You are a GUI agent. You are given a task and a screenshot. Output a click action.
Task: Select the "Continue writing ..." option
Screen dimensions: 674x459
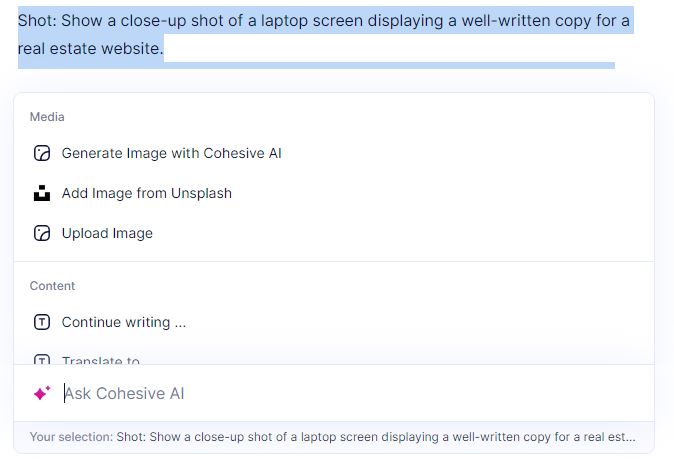point(124,322)
